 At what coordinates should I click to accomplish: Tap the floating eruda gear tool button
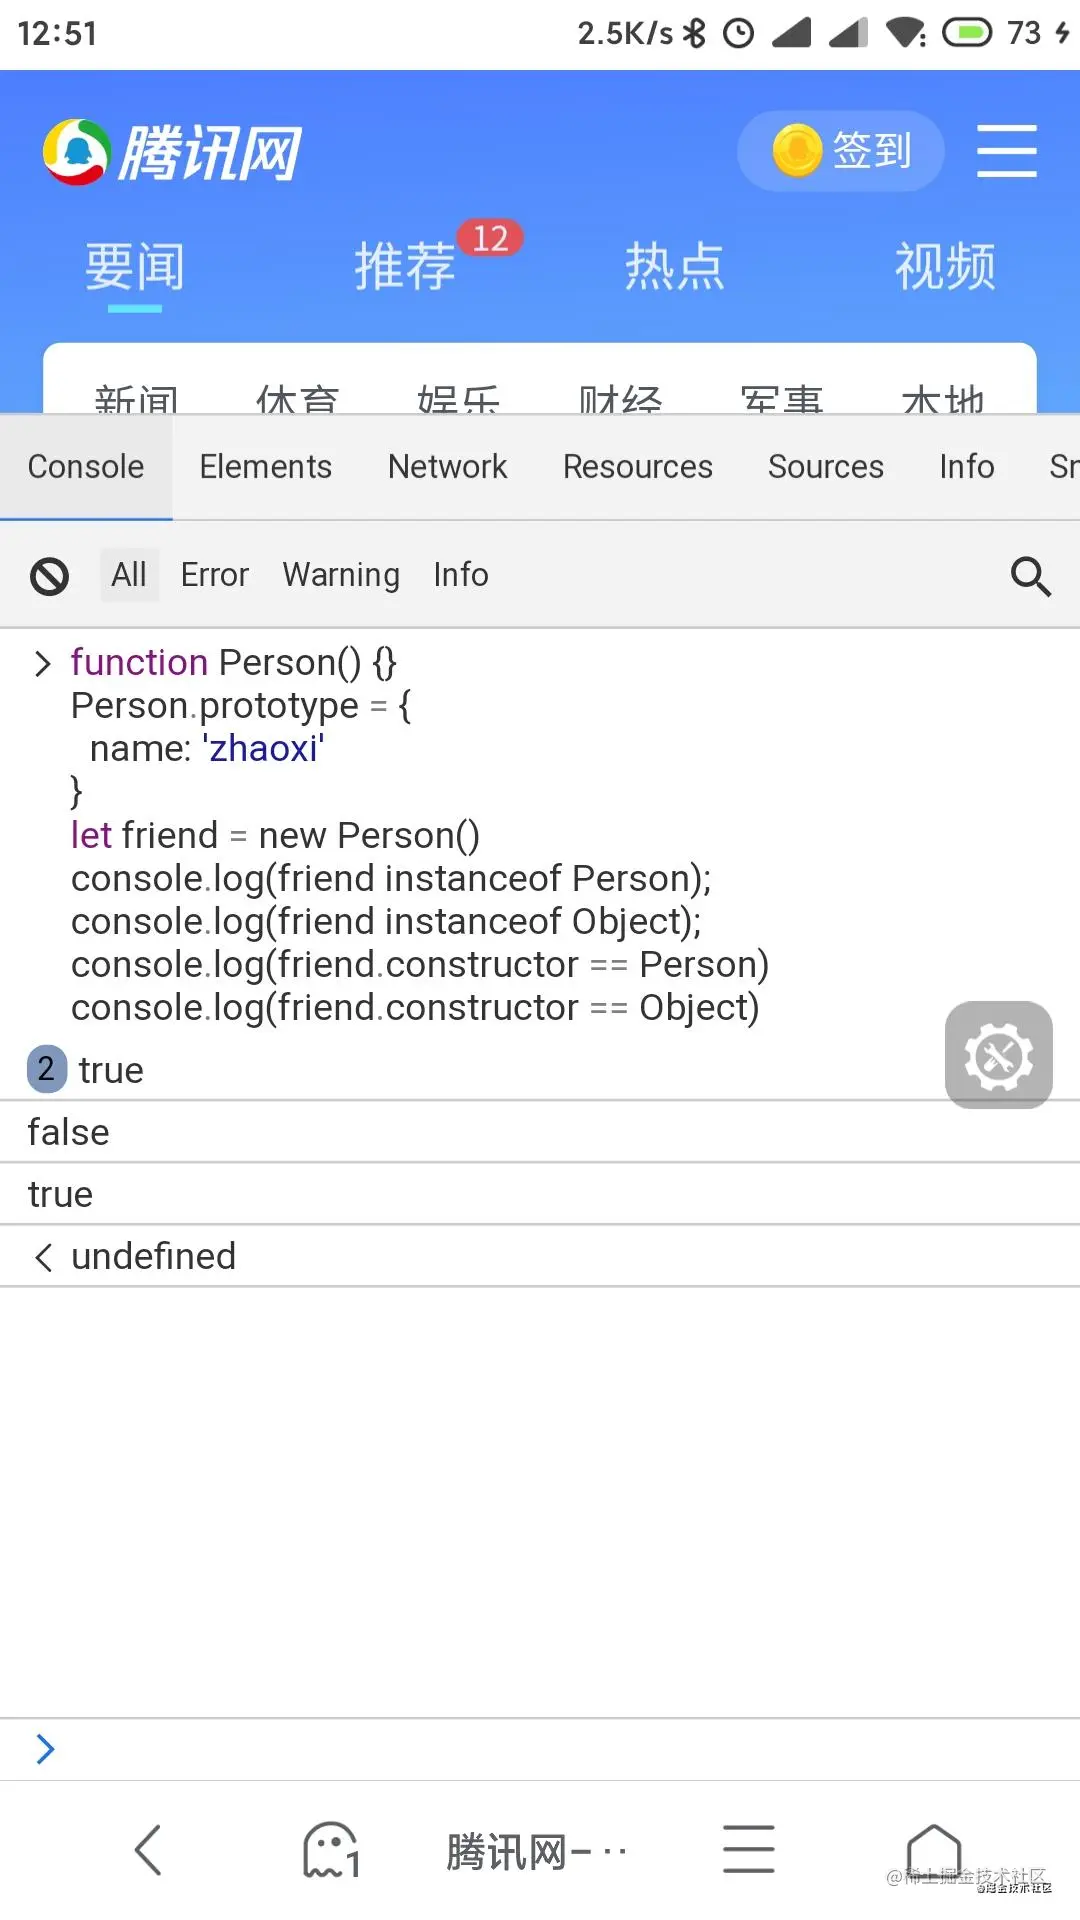[x=998, y=1055]
